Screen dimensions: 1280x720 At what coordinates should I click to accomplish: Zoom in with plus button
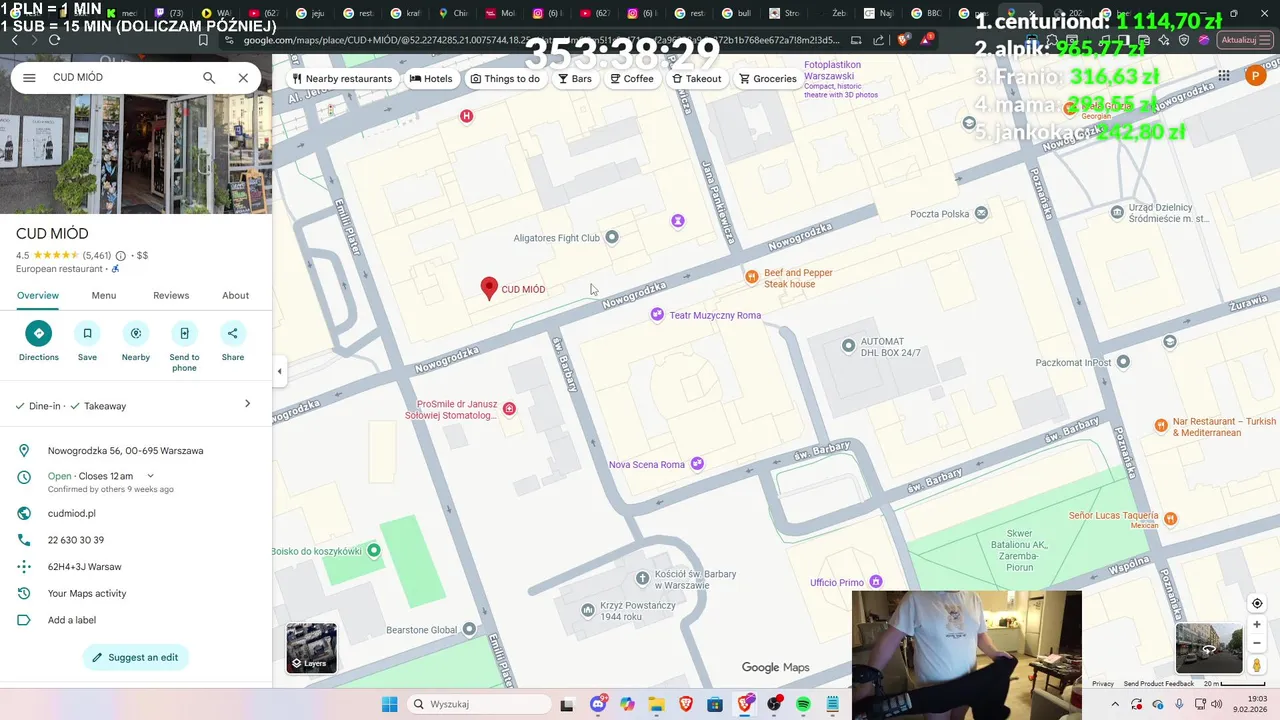(x=1257, y=625)
